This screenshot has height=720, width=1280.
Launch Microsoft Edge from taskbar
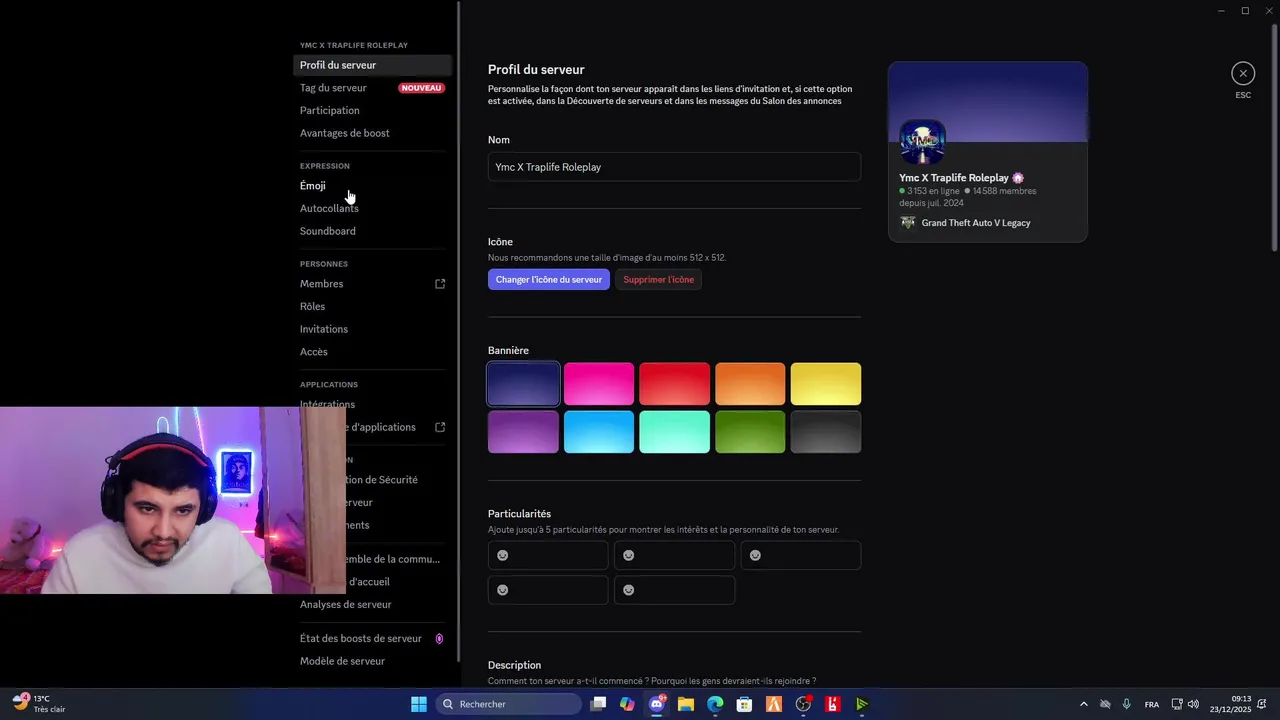coord(715,704)
